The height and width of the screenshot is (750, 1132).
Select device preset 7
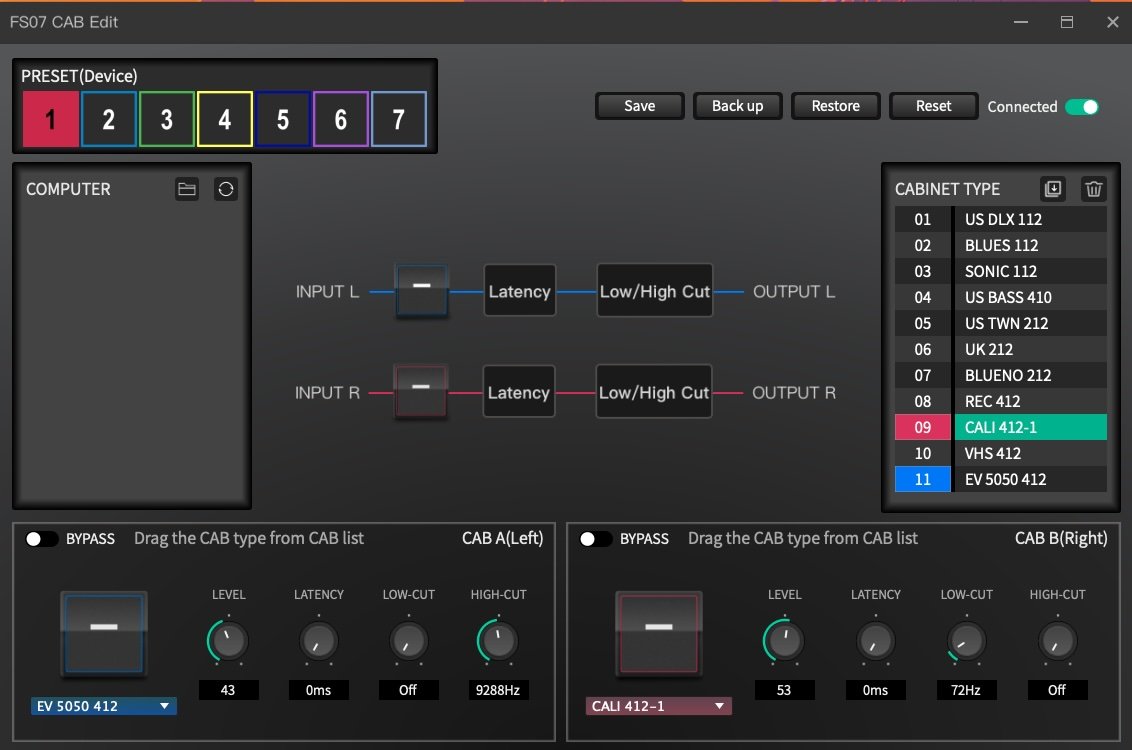(x=399, y=119)
